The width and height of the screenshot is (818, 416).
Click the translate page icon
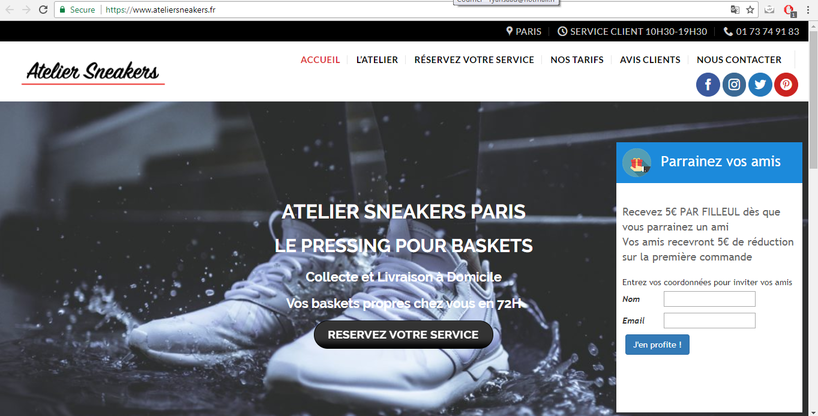[735, 9]
